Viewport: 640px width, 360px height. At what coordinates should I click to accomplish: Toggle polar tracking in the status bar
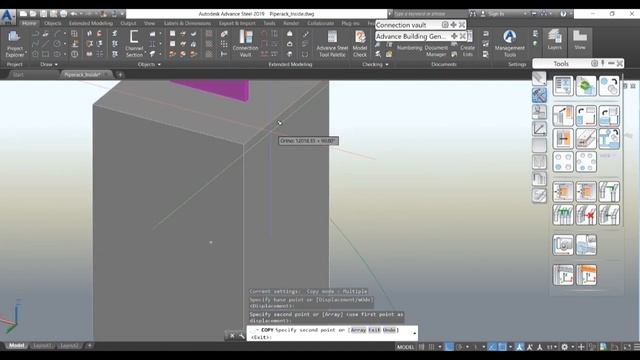click(x=459, y=347)
